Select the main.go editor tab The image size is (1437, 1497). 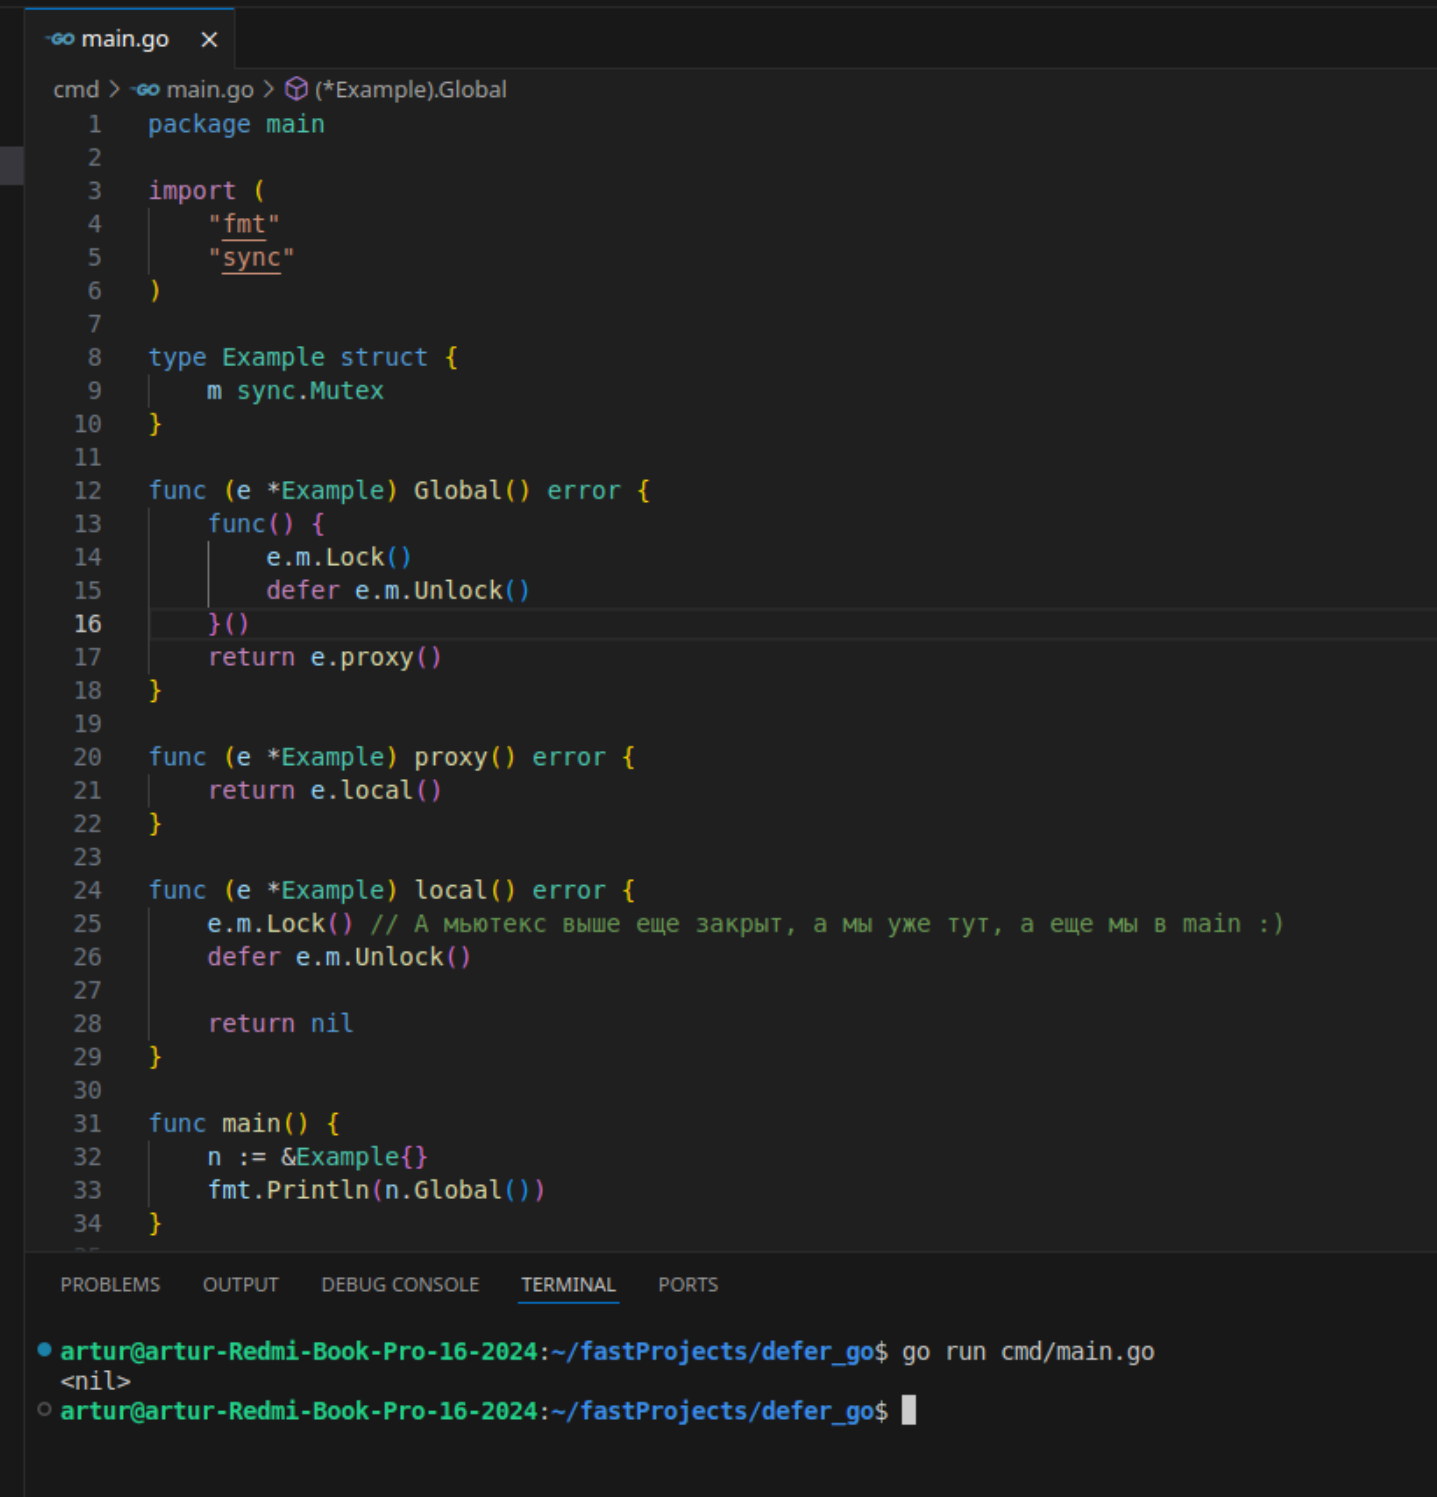pyautogui.click(x=130, y=39)
